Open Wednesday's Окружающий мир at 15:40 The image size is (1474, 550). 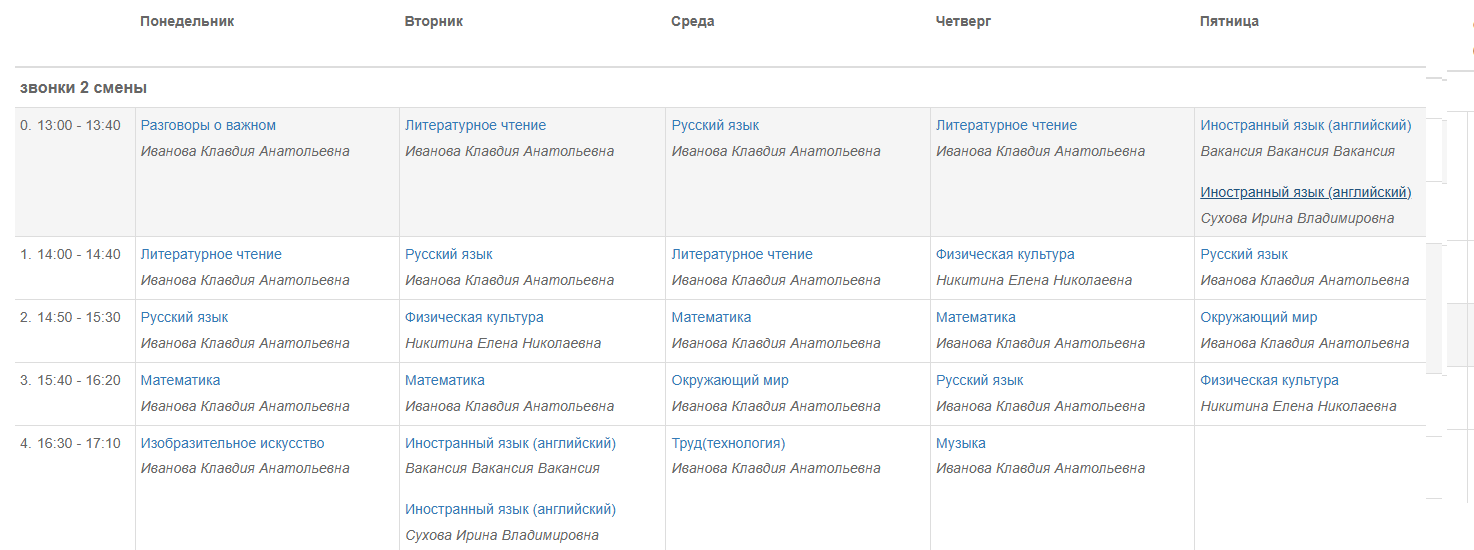click(x=729, y=380)
